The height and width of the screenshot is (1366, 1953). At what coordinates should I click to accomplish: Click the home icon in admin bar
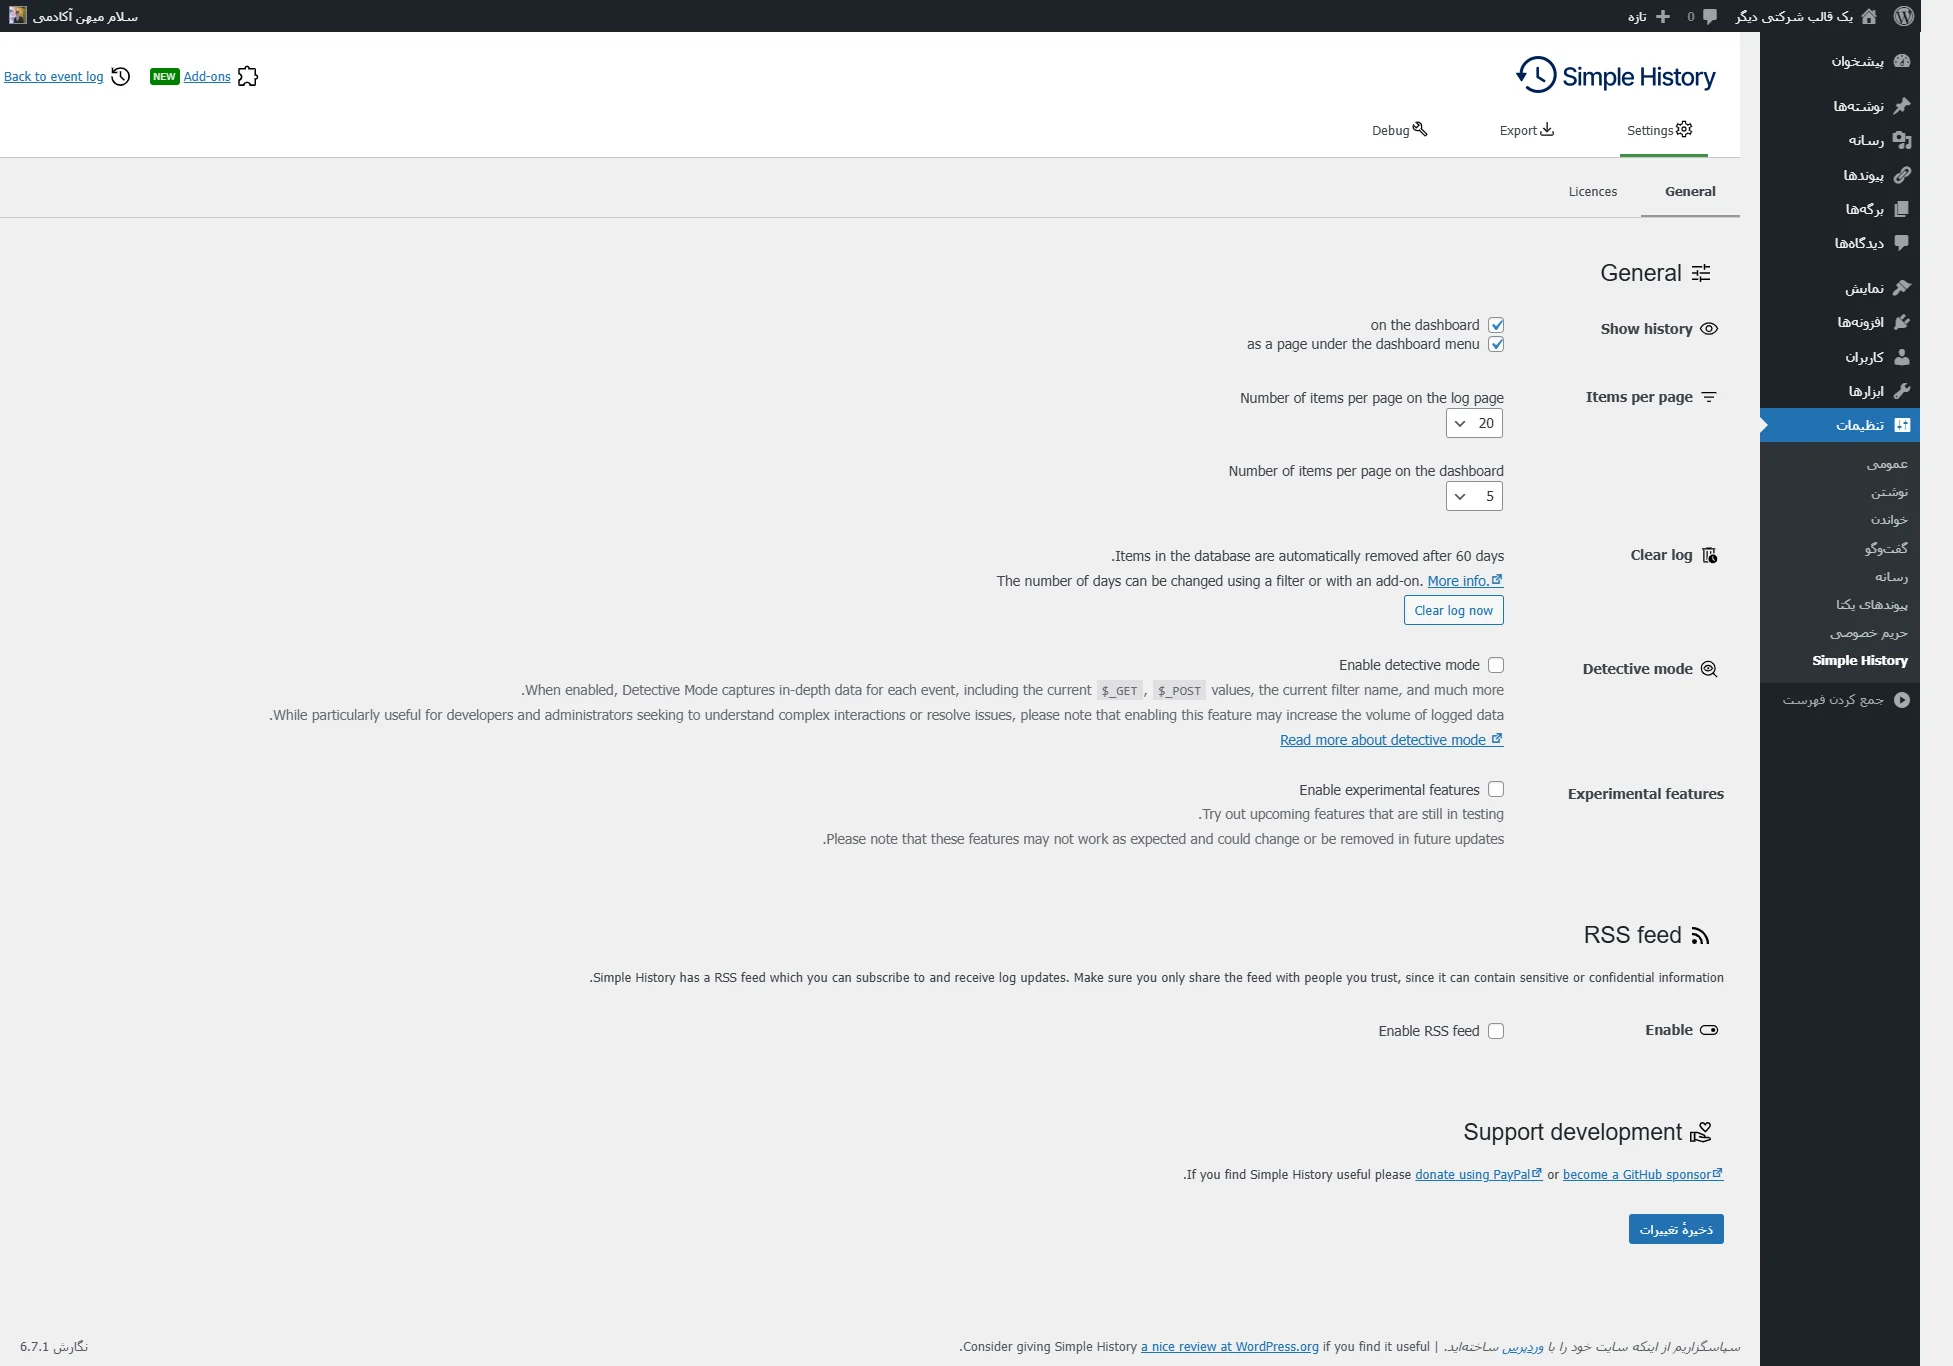click(x=1869, y=16)
